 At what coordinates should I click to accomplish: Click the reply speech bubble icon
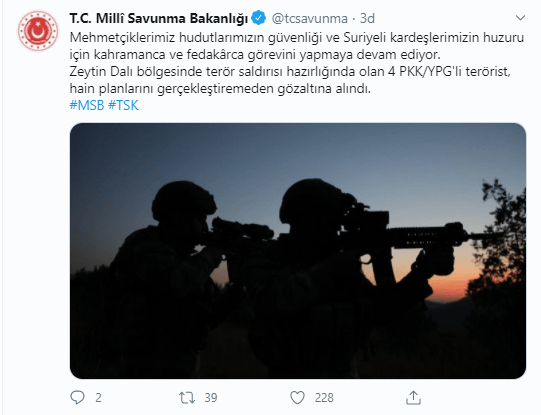click(x=77, y=397)
